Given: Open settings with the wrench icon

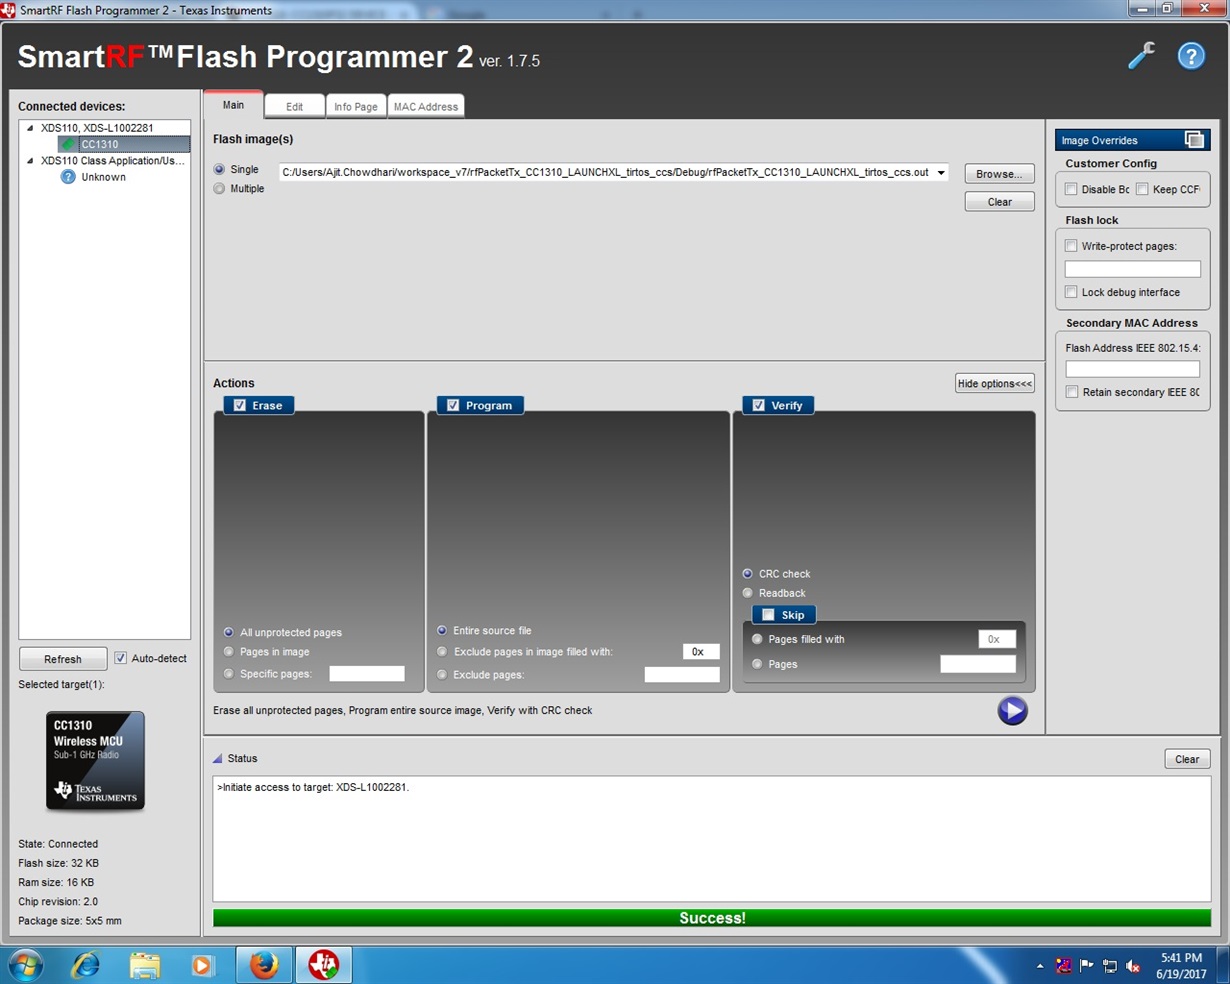Looking at the screenshot, I should point(1141,56).
